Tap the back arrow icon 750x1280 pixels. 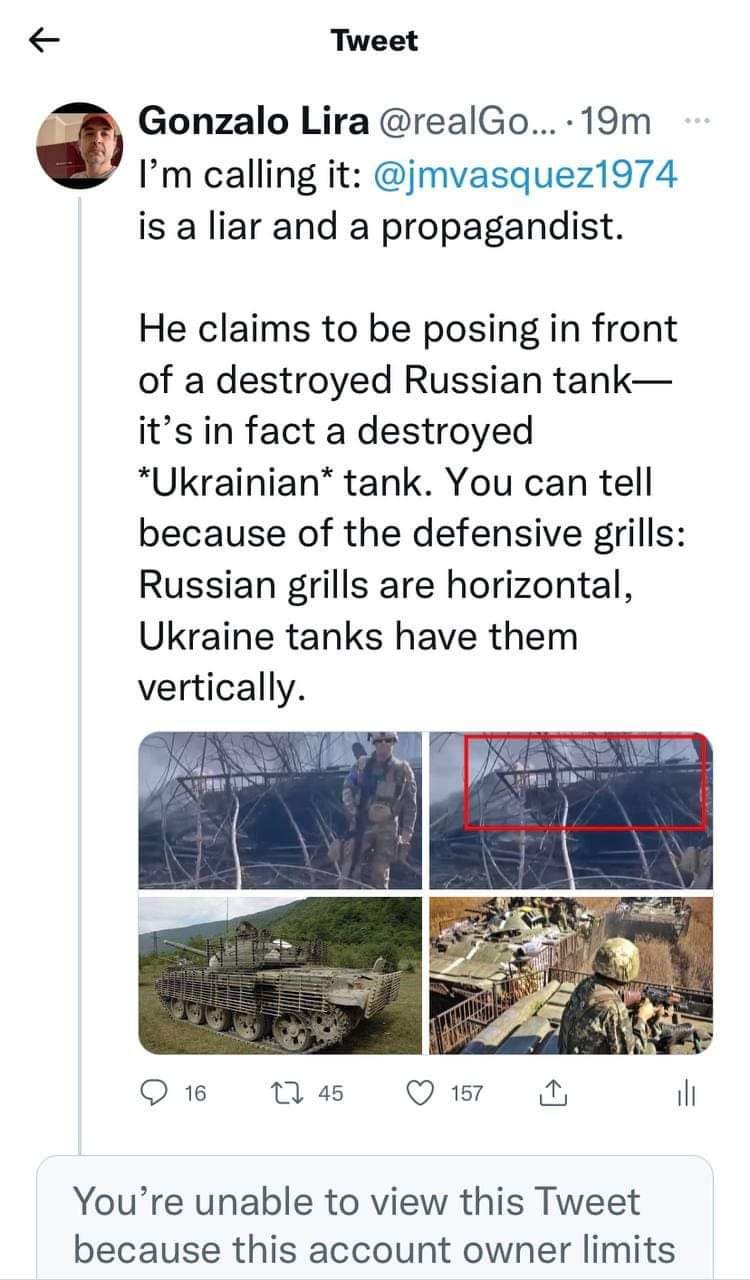[43, 41]
